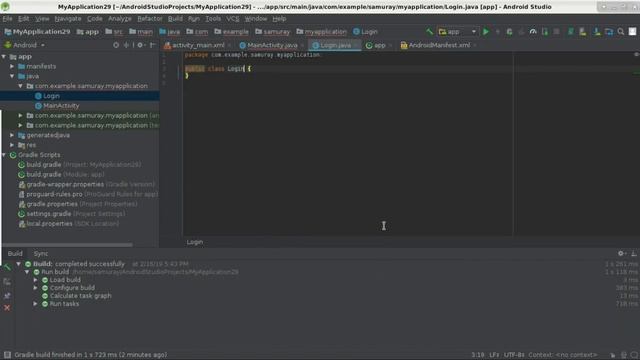
Task: Click the Search Everywhere magnifier icon
Action: (x=621, y=31)
